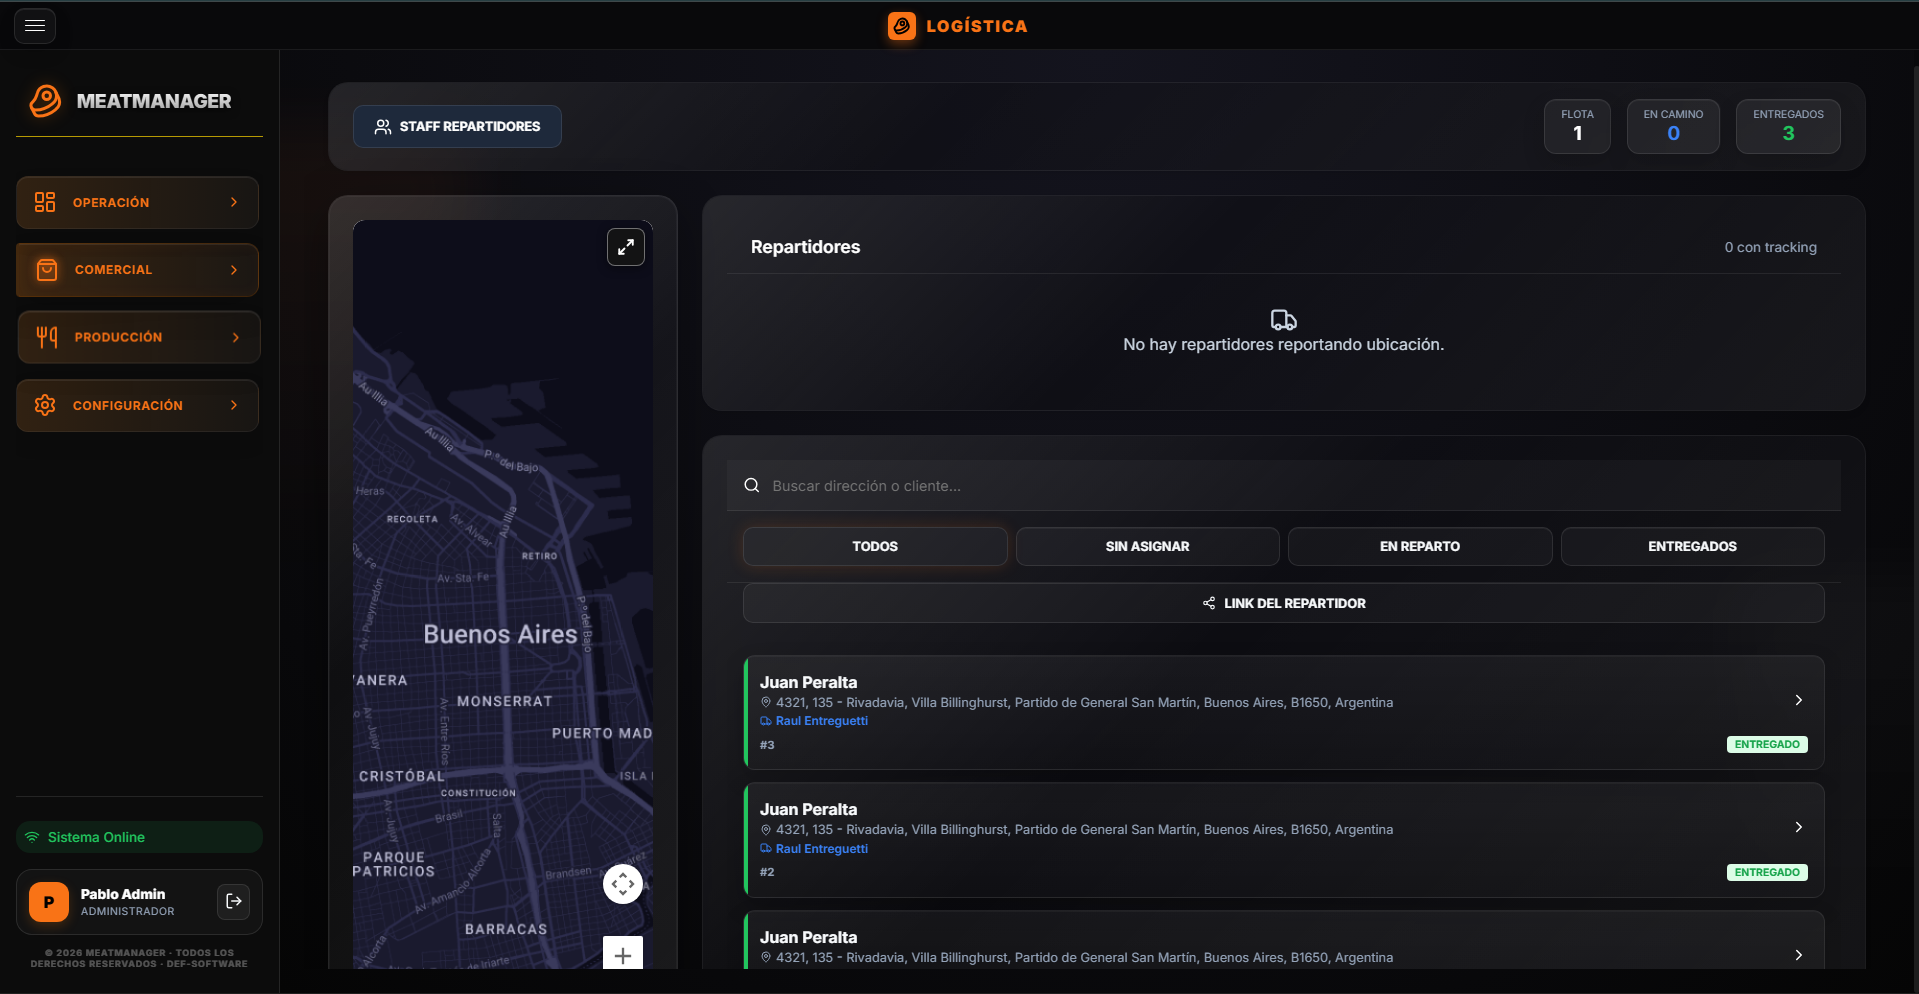Click the map recenter compass button

pos(623,884)
